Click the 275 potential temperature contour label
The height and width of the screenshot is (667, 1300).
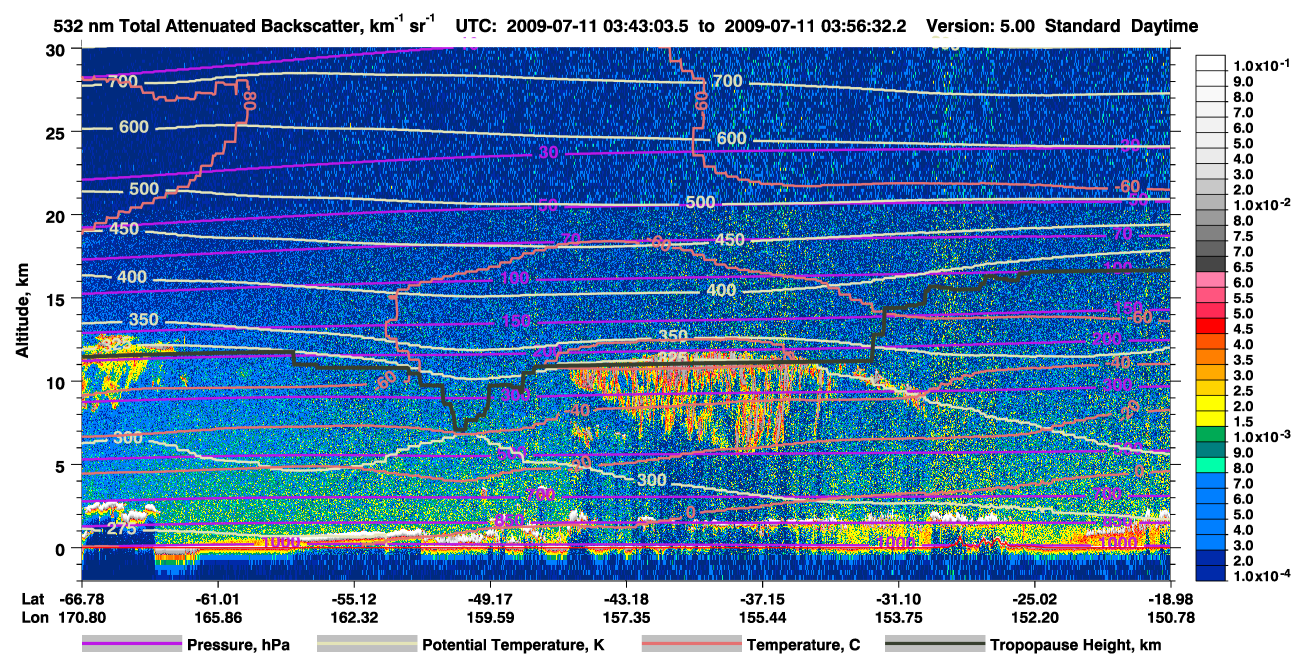click(x=121, y=529)
